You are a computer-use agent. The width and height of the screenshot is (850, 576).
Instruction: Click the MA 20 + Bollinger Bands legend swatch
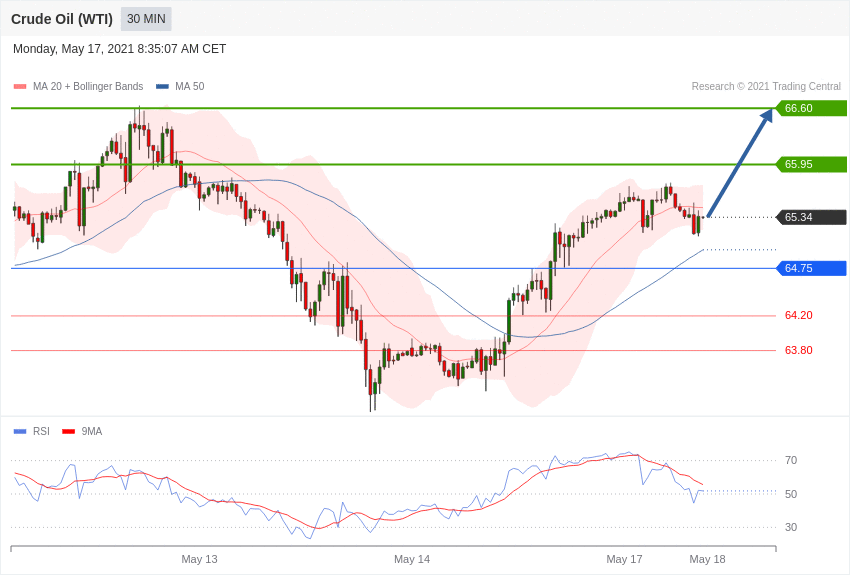coord(20,86)
